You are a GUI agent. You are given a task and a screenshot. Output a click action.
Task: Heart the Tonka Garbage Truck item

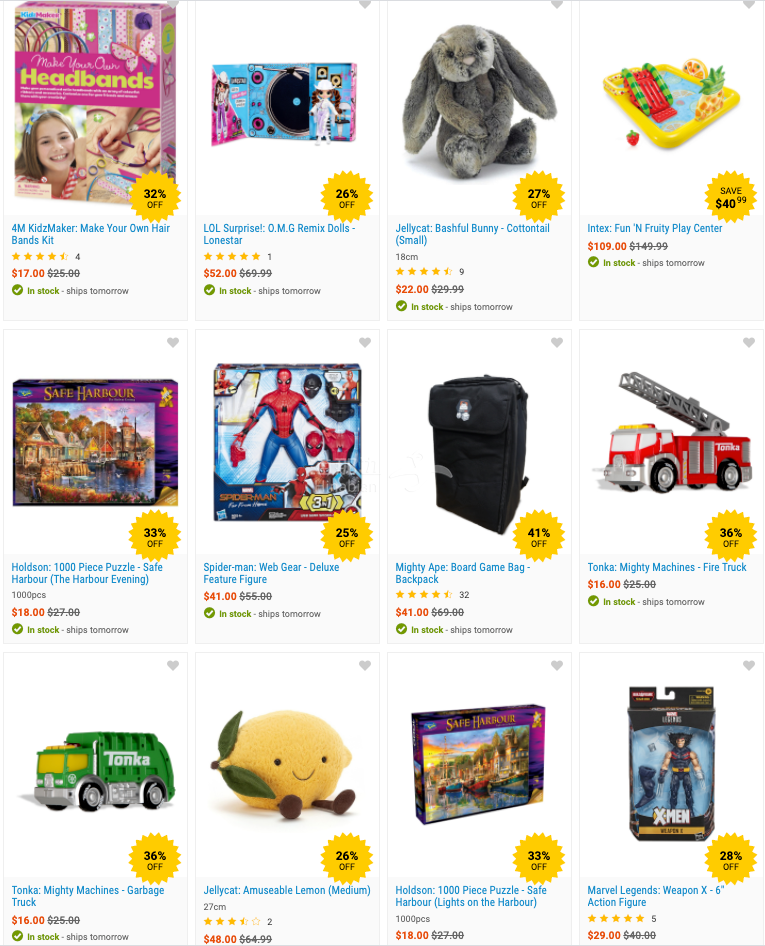[173, 665]
